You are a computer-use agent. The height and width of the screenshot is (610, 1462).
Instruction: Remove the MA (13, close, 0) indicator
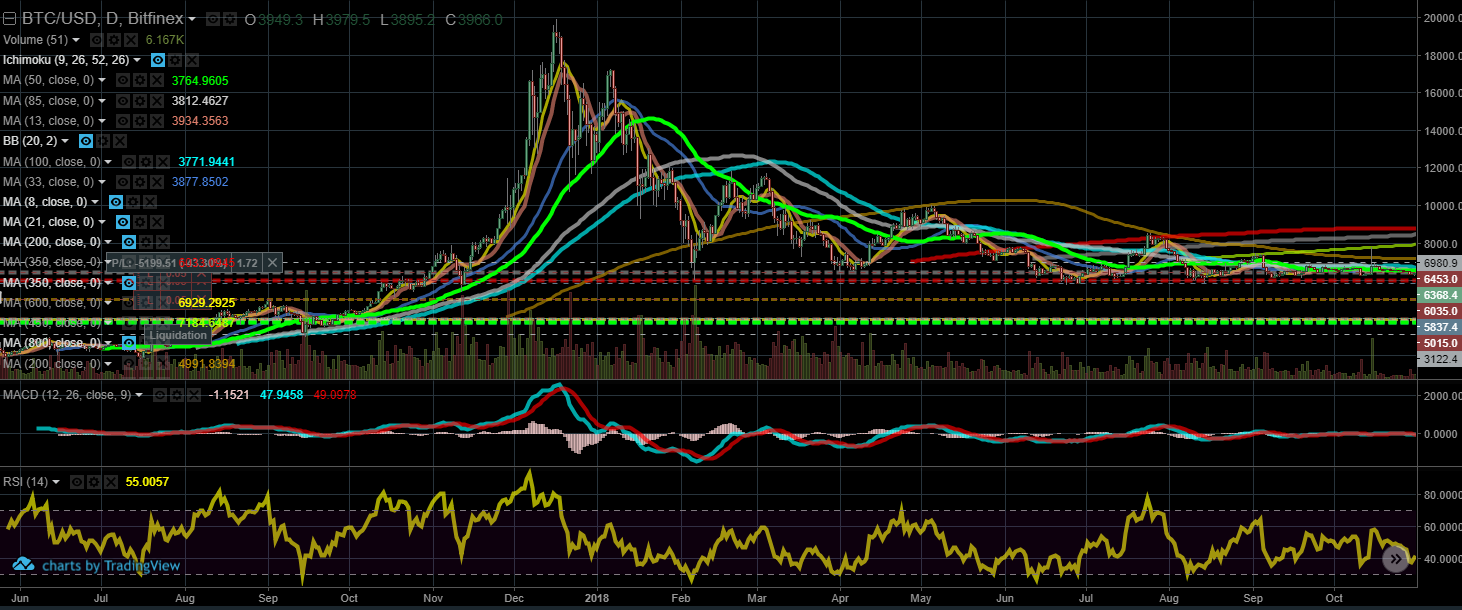coord(157,121)
